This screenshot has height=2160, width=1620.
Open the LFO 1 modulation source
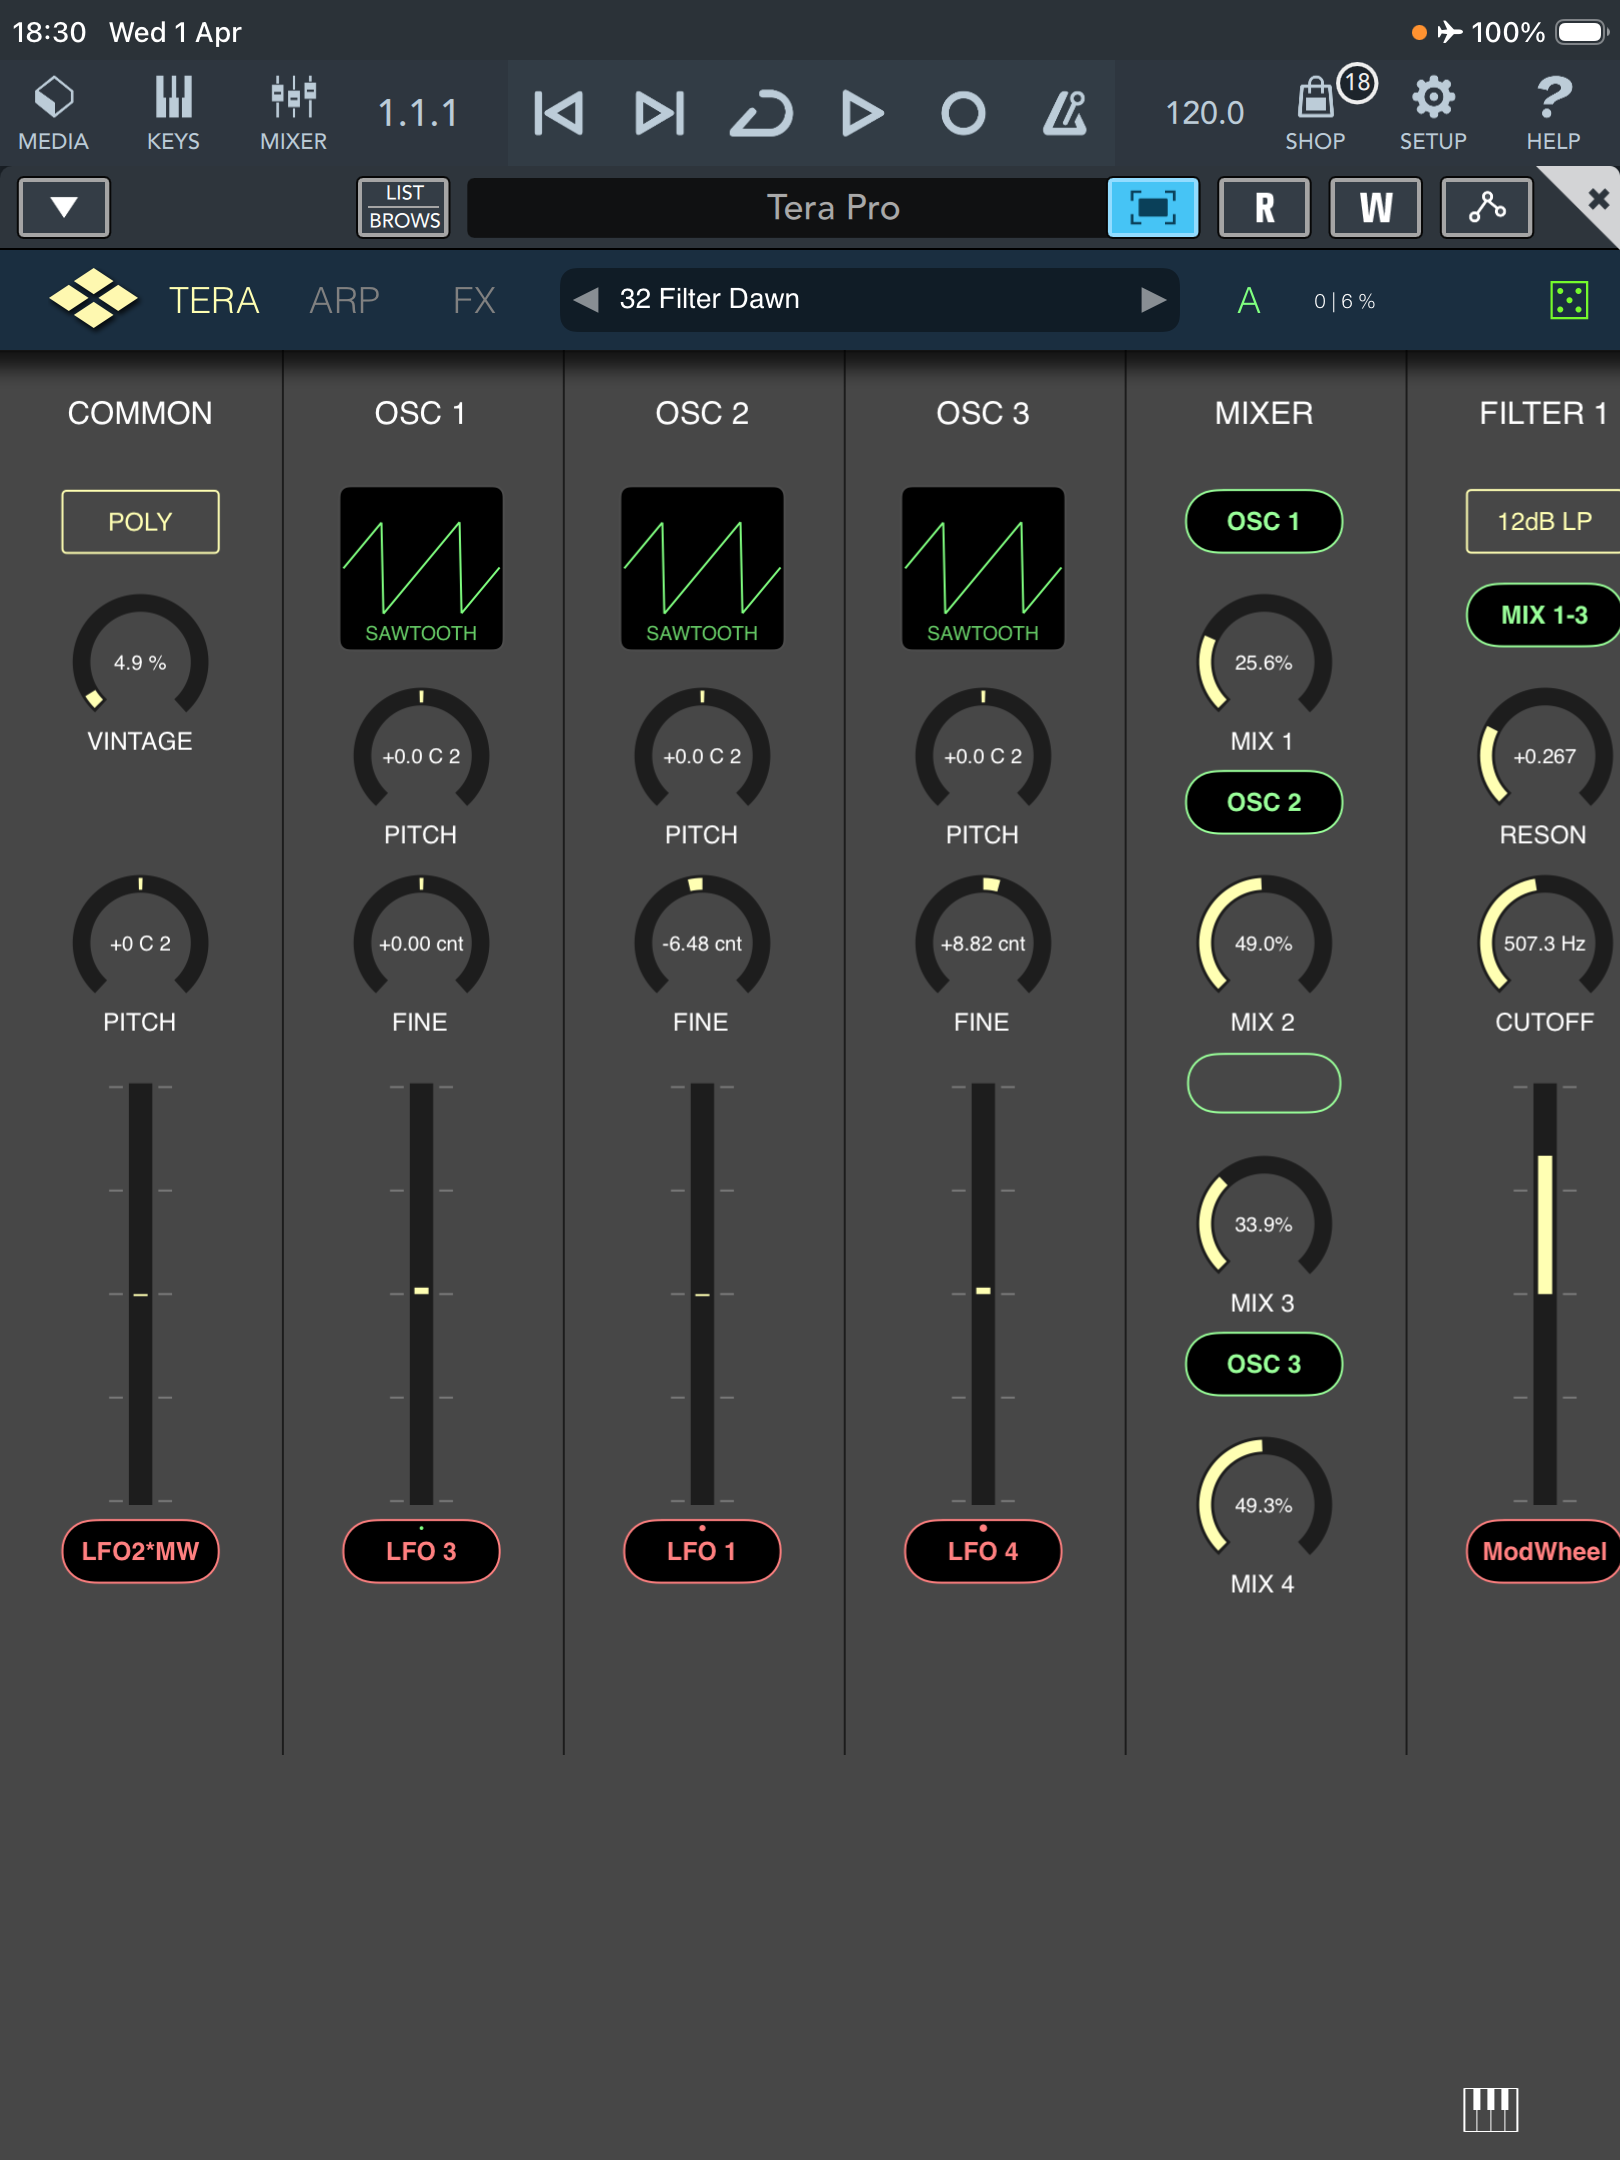click(702, 1551)
